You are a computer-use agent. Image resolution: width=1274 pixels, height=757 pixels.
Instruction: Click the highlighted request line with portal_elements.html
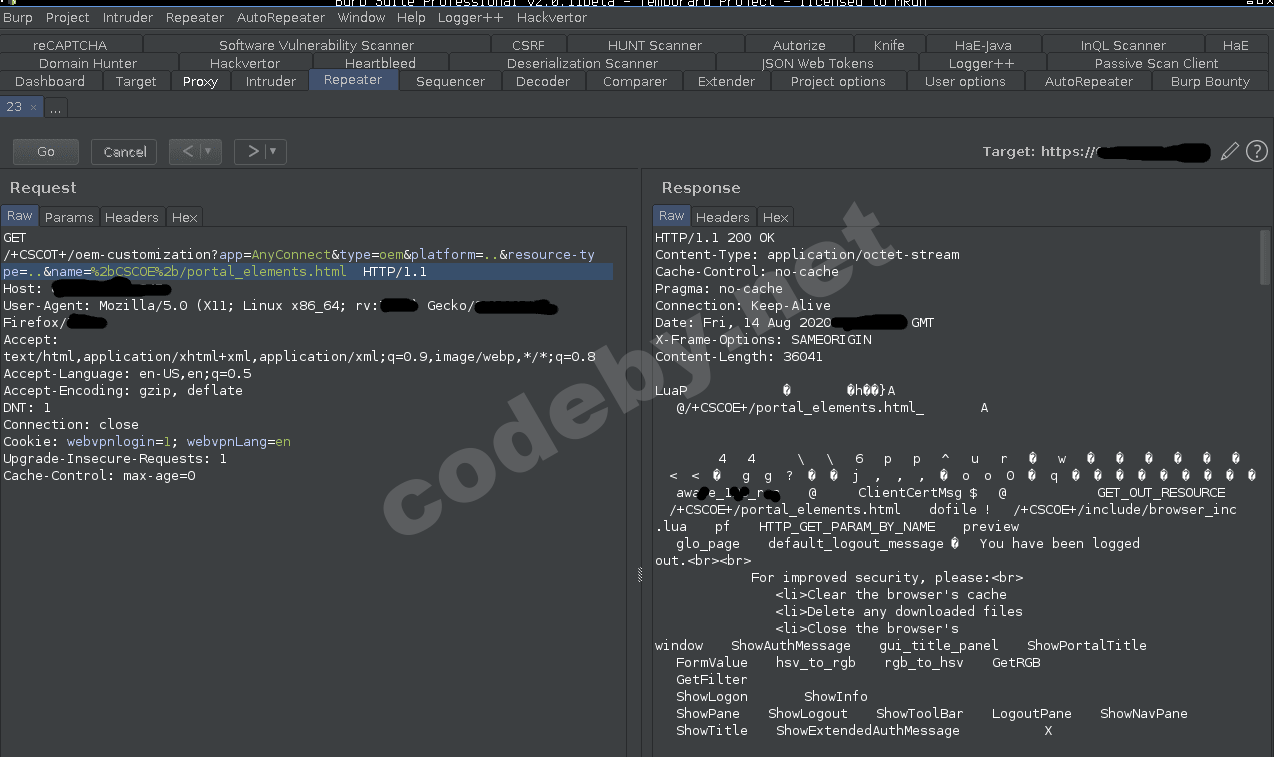pos(307,272)
